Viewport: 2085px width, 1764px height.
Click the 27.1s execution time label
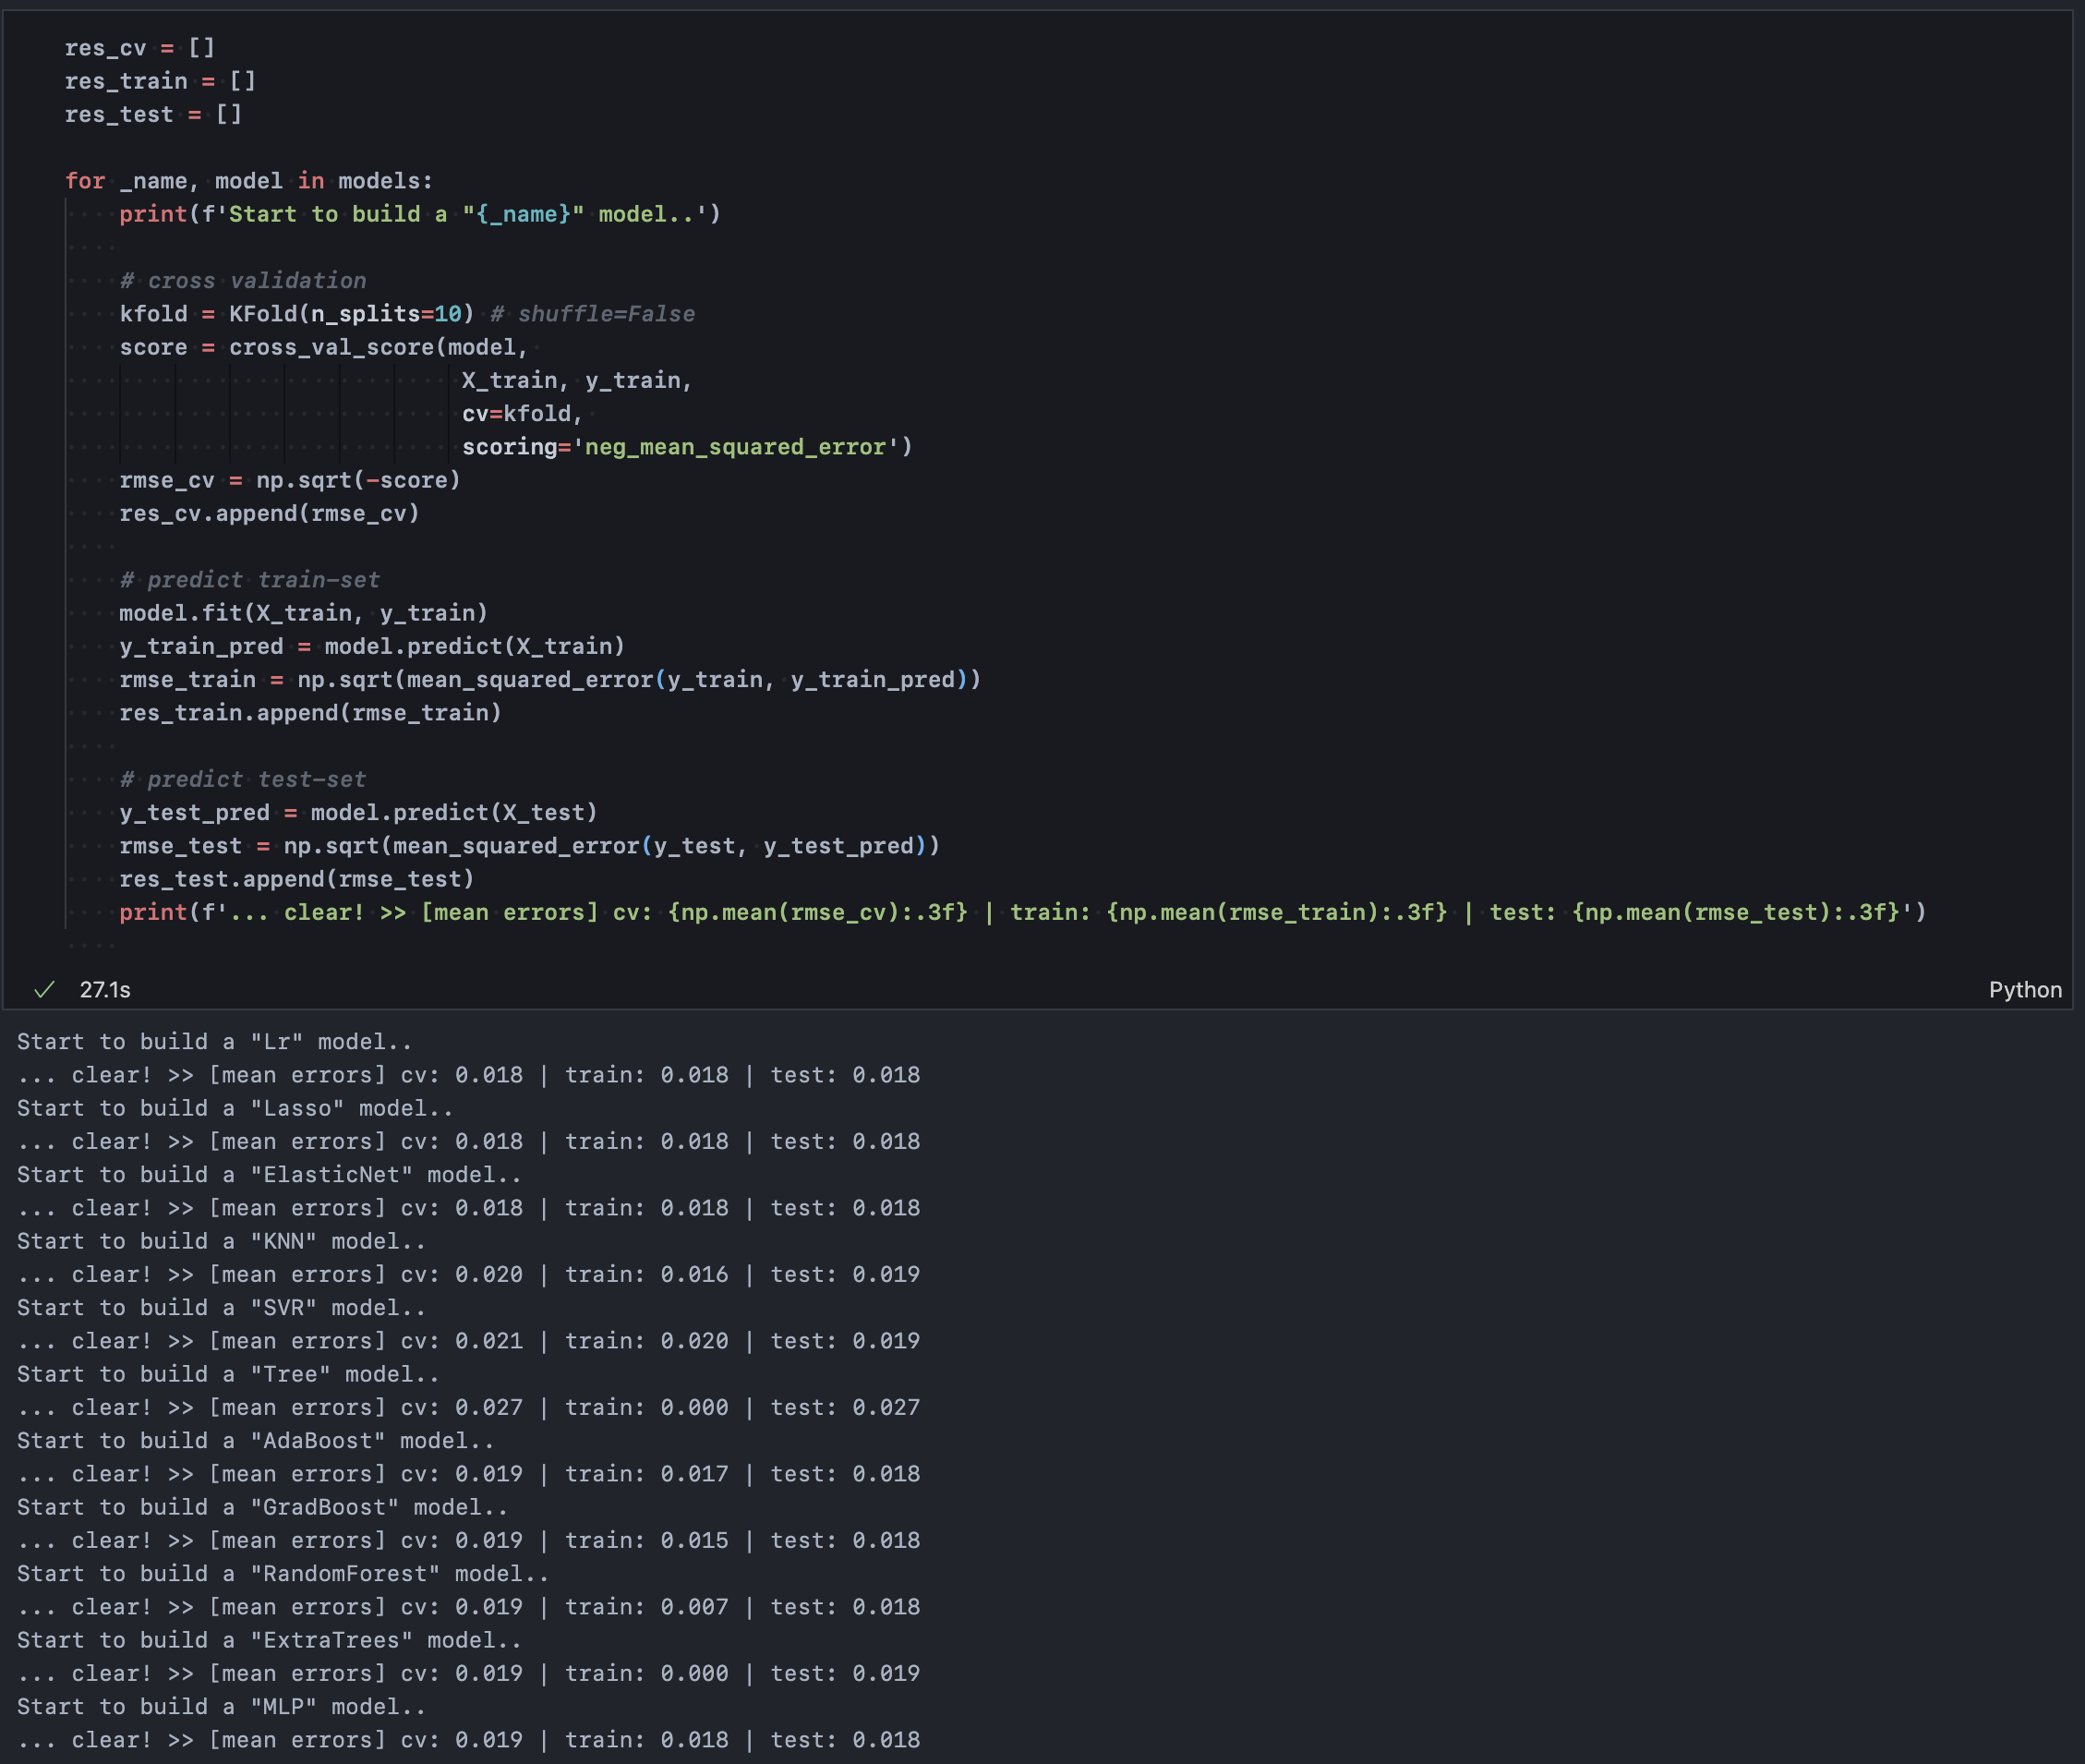105,990
